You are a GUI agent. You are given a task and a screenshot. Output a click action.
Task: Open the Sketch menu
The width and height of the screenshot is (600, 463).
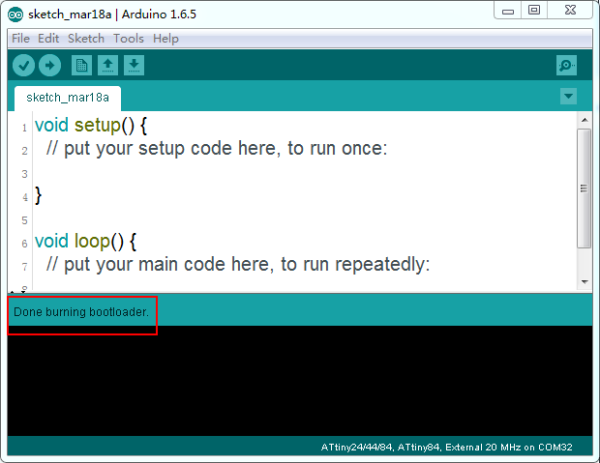pos(86,39)
